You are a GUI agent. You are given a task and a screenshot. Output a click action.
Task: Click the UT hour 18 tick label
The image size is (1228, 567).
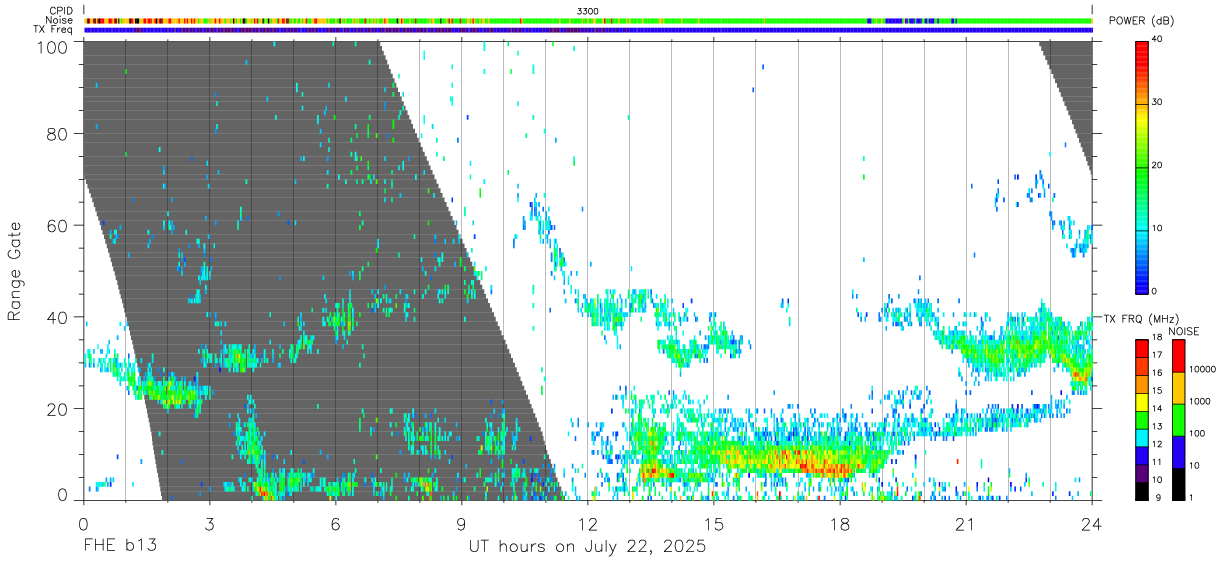click(840, 523)
